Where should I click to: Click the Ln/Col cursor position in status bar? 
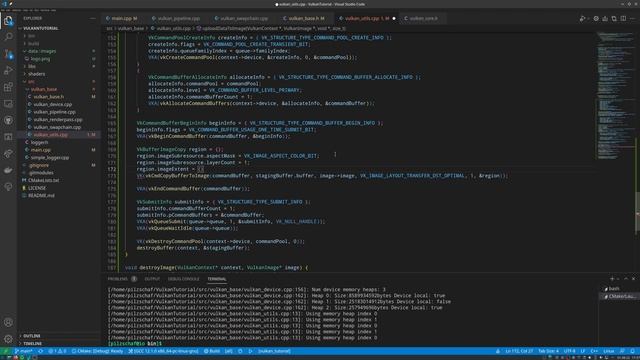(x=519, y=351)
